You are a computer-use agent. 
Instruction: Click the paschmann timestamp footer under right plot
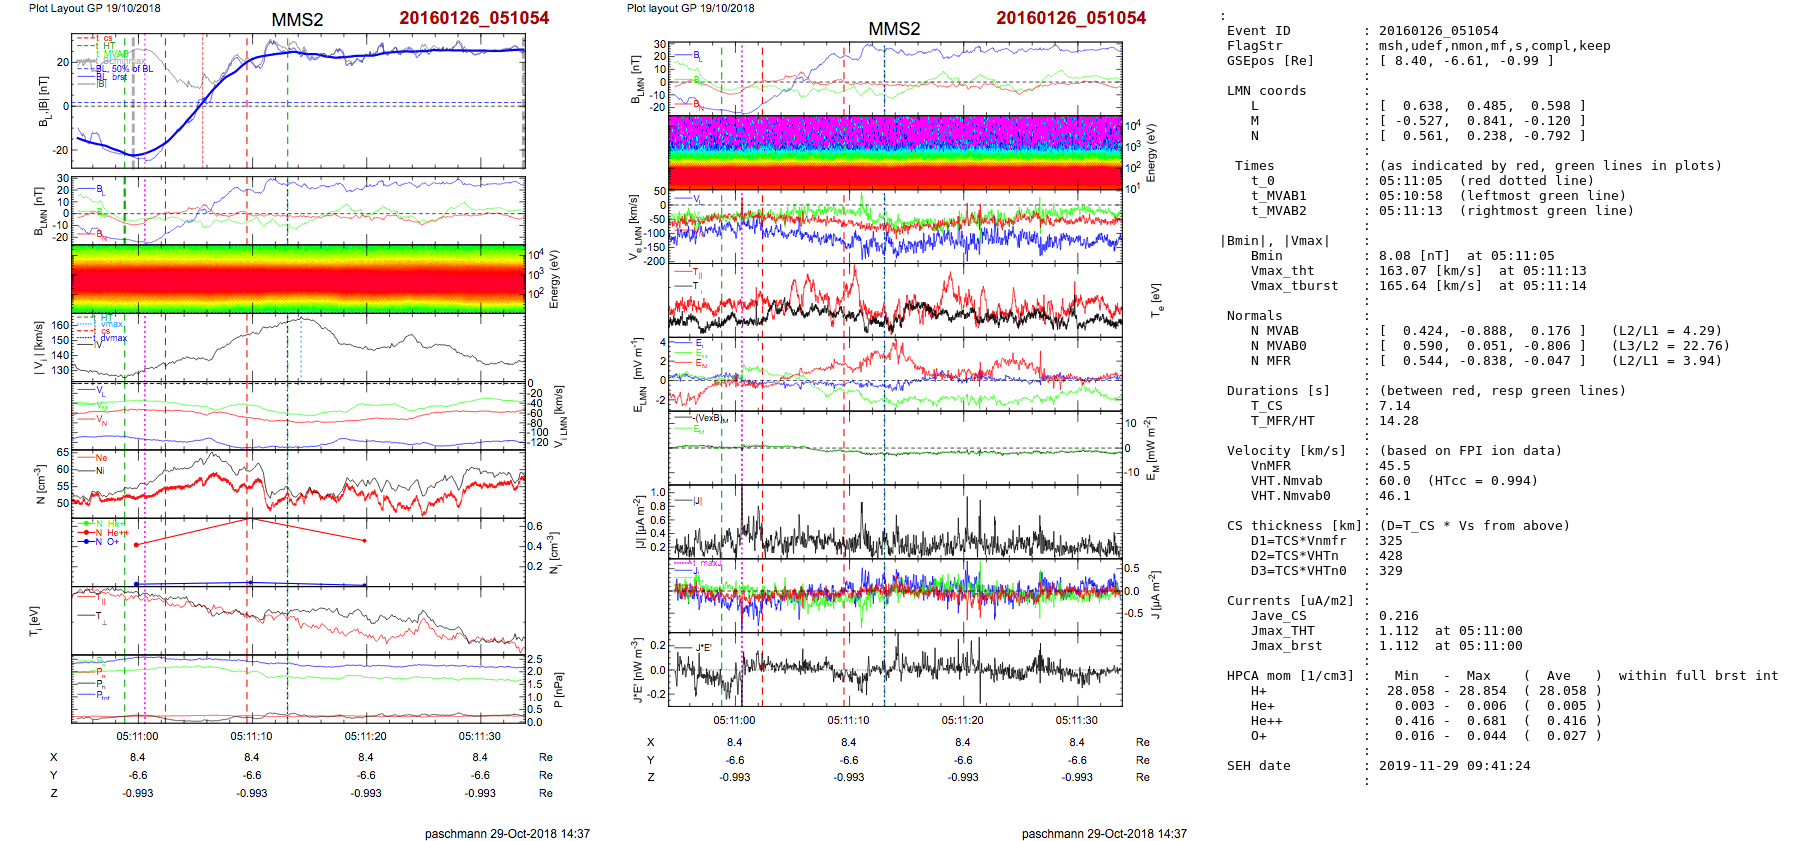pos(1104,833)
